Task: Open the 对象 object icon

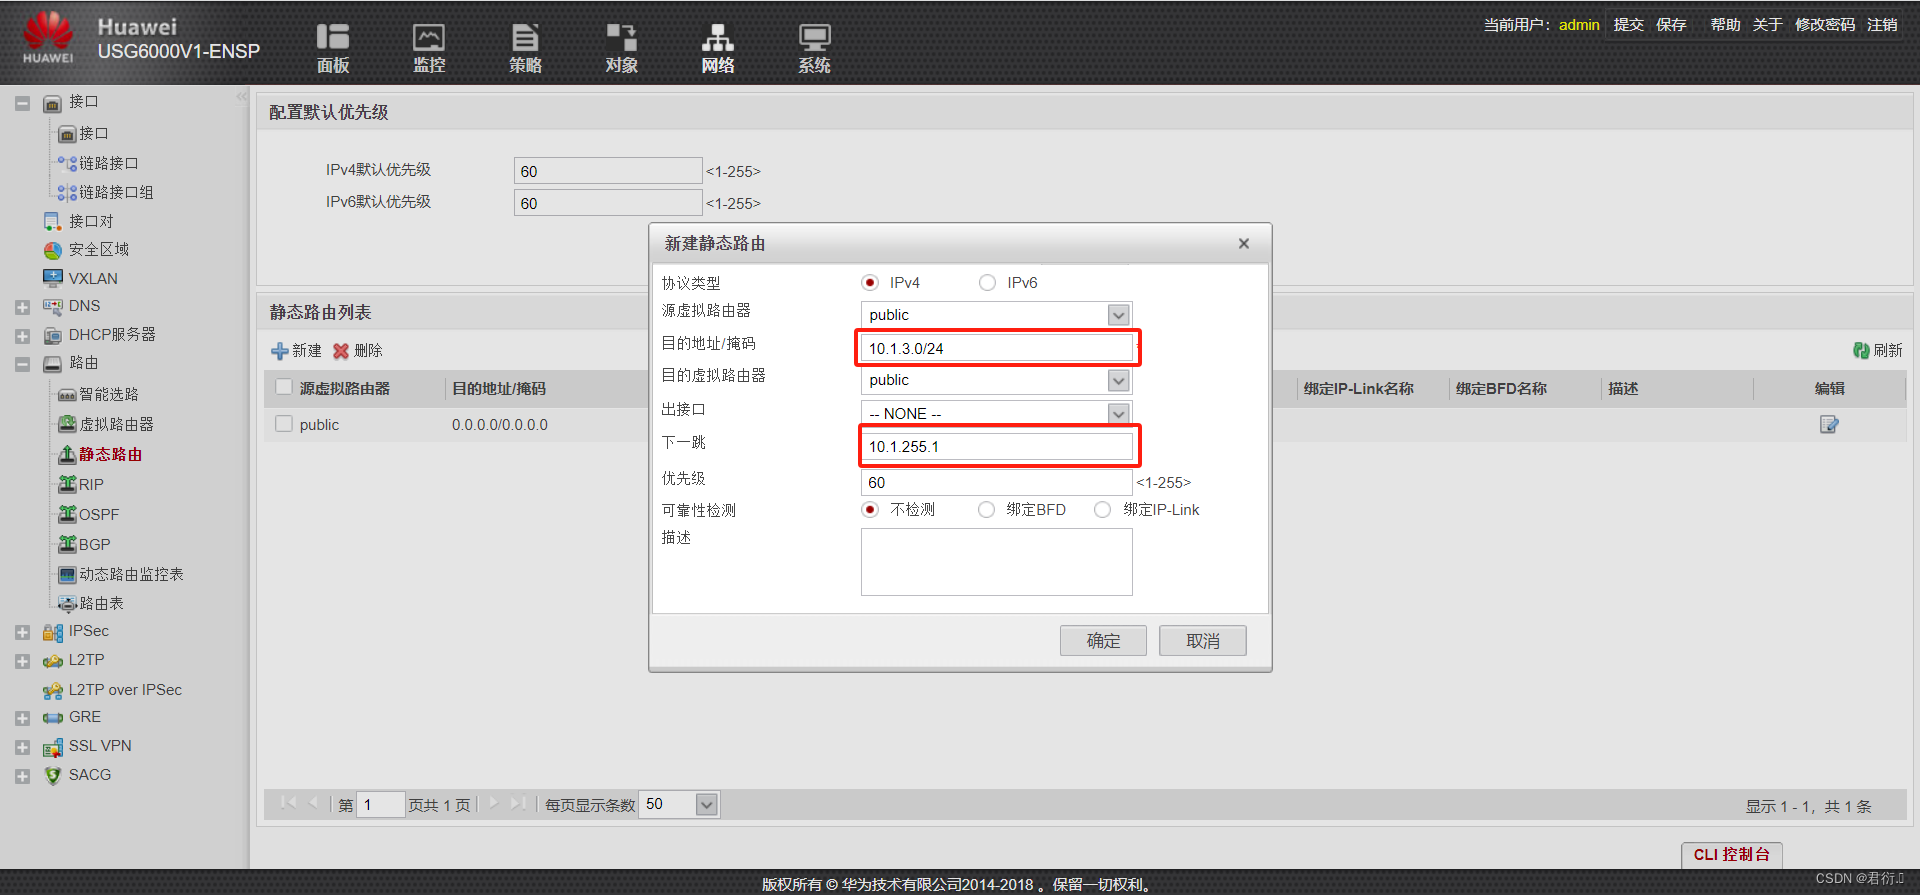Action: [x=621, y=47]
